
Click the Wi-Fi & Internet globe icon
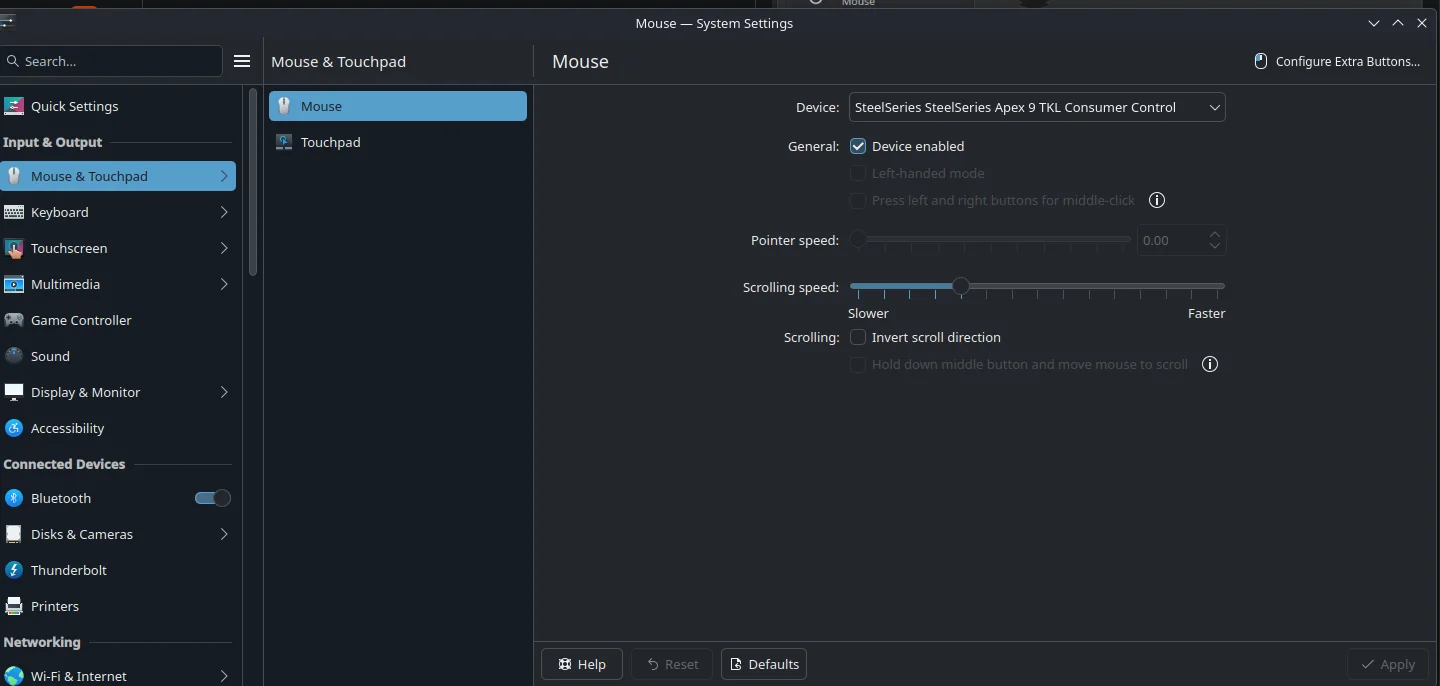pos(14,676)
